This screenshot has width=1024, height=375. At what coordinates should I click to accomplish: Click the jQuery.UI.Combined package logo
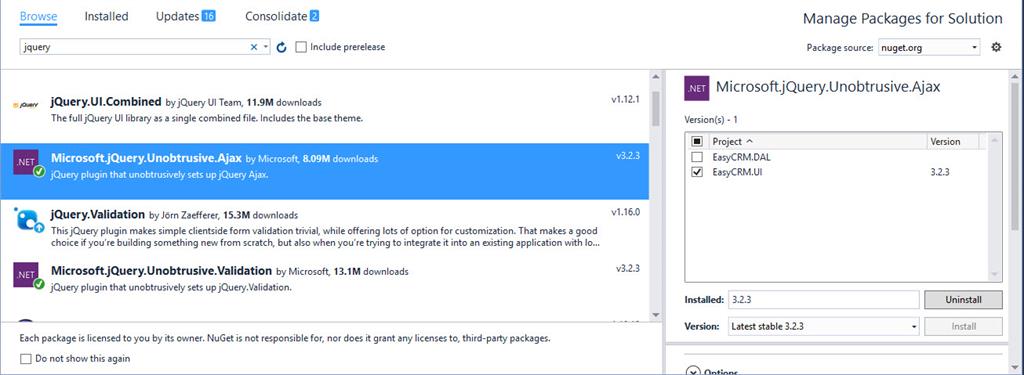(x=26, y=105)
